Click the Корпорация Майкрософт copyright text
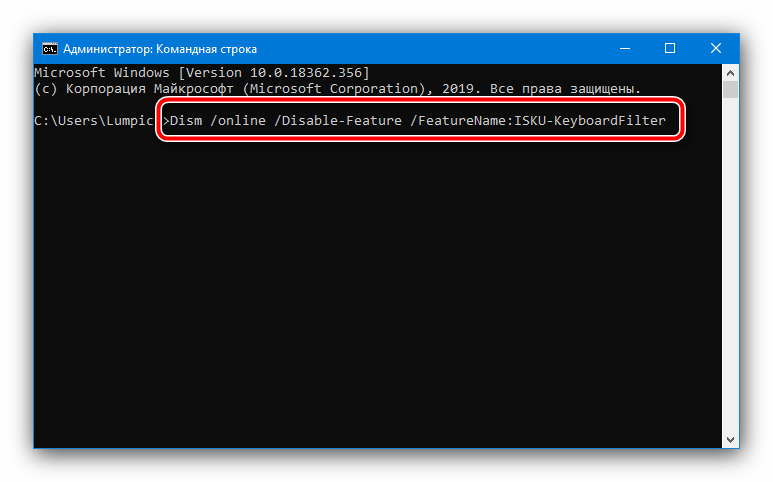The width and height of the screenshot is (773, 482). (x=149, y=89)
